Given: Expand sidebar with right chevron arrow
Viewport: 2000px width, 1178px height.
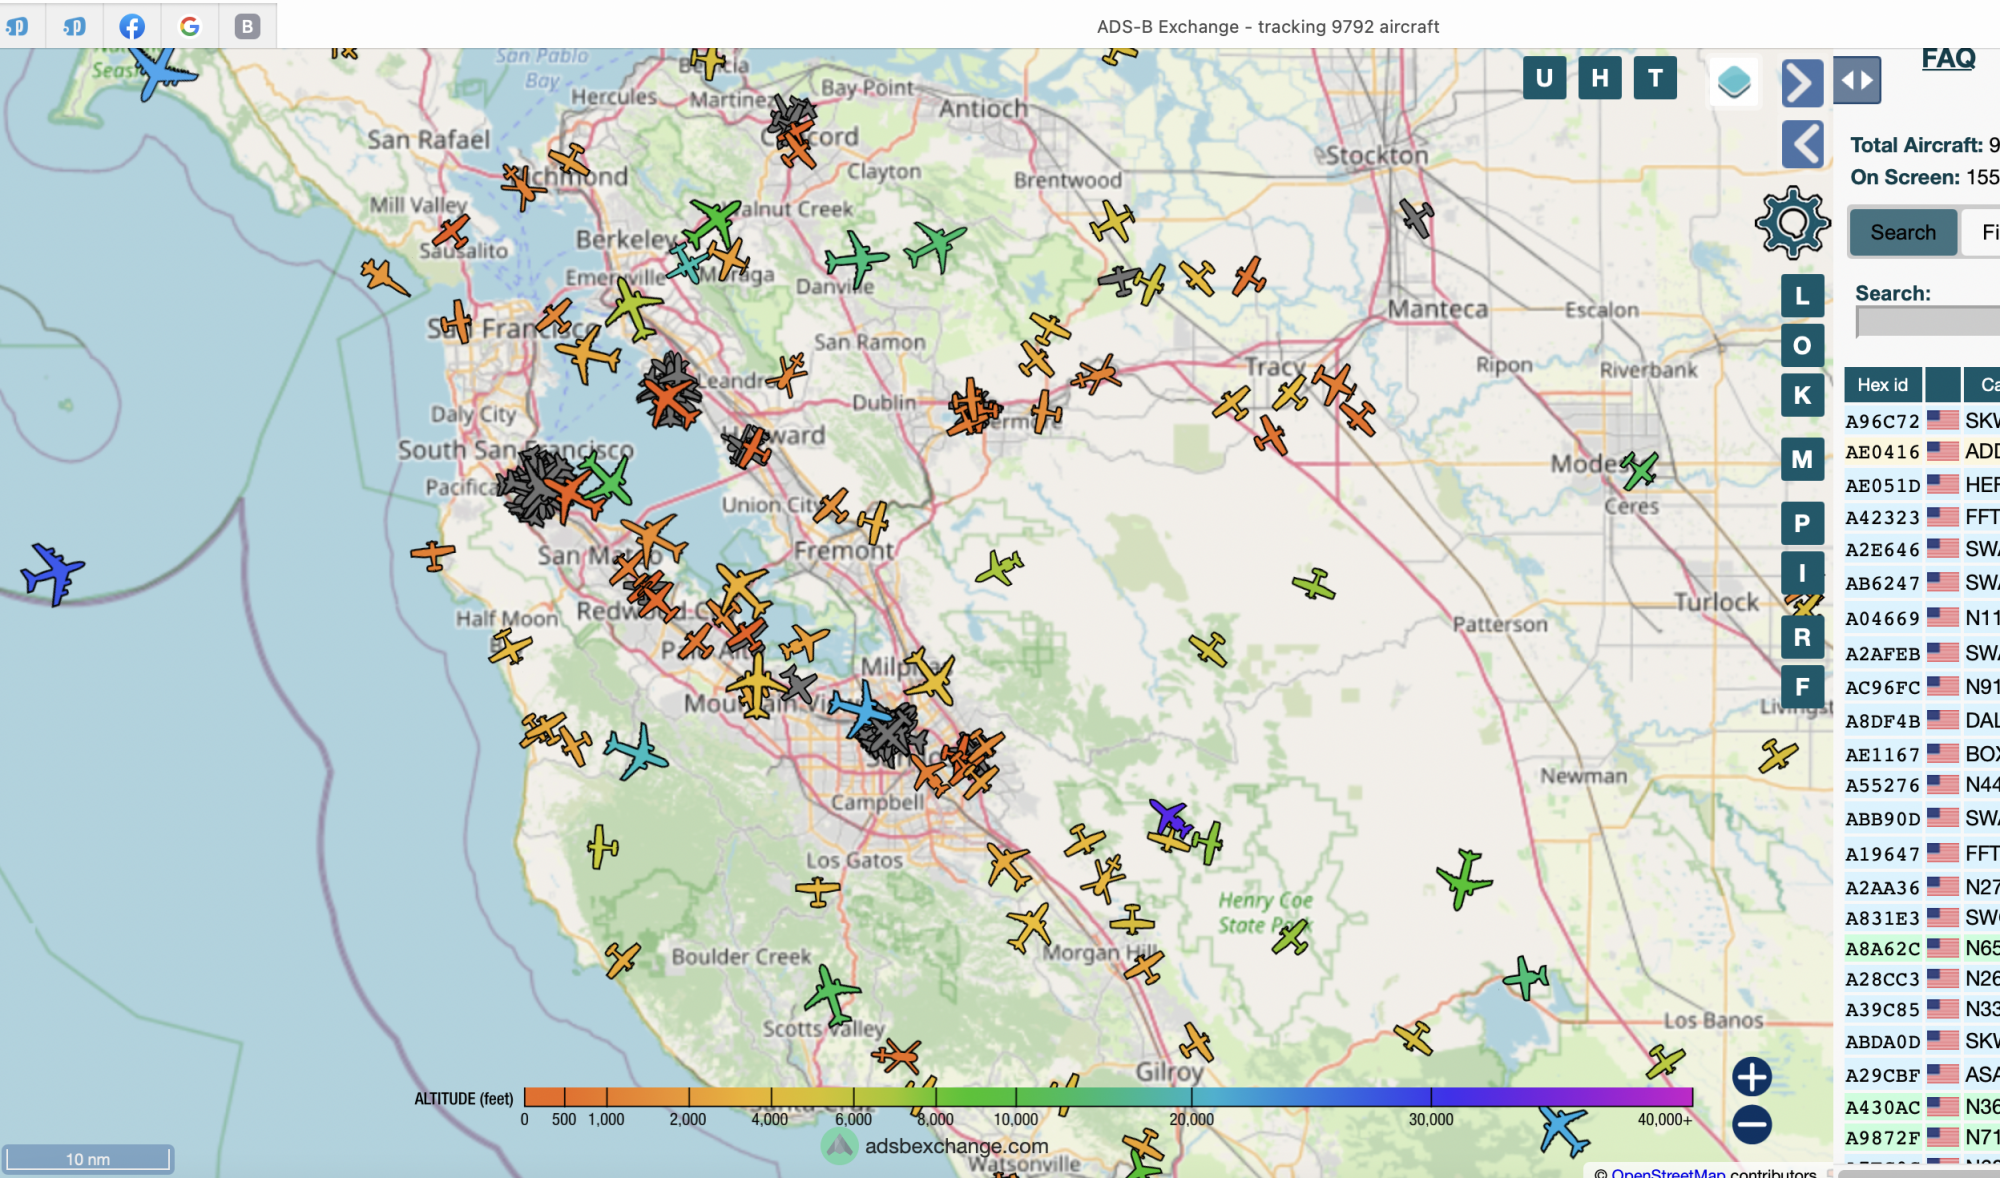Looking at the screenshot, I should [x=1802, y=82].
